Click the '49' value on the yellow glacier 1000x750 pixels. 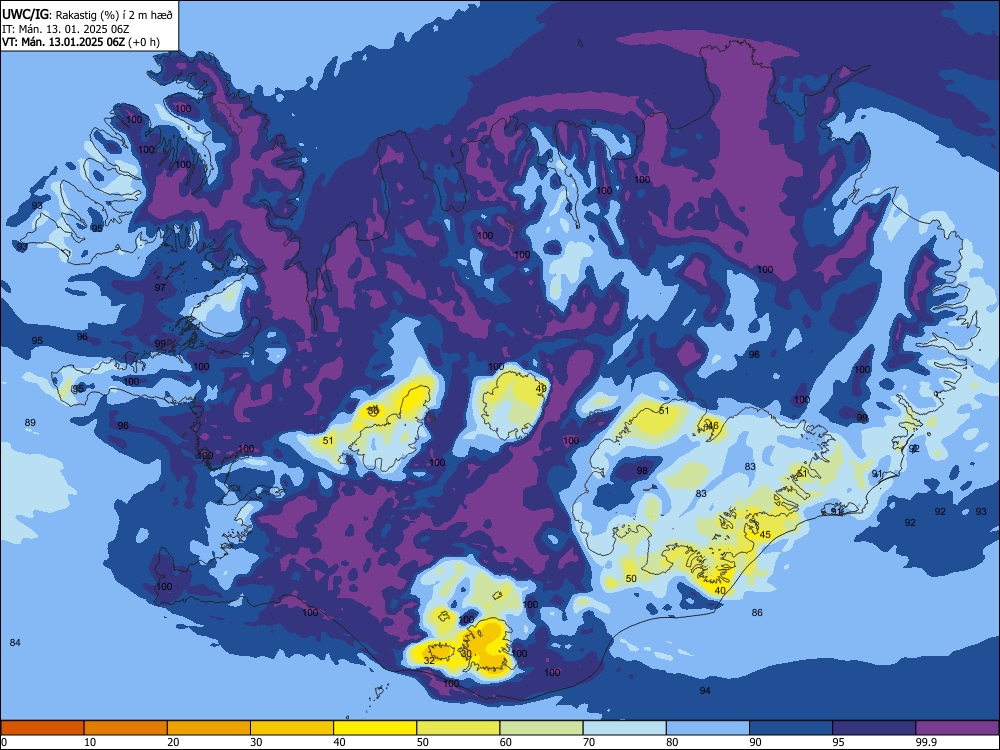click(541, 388)
